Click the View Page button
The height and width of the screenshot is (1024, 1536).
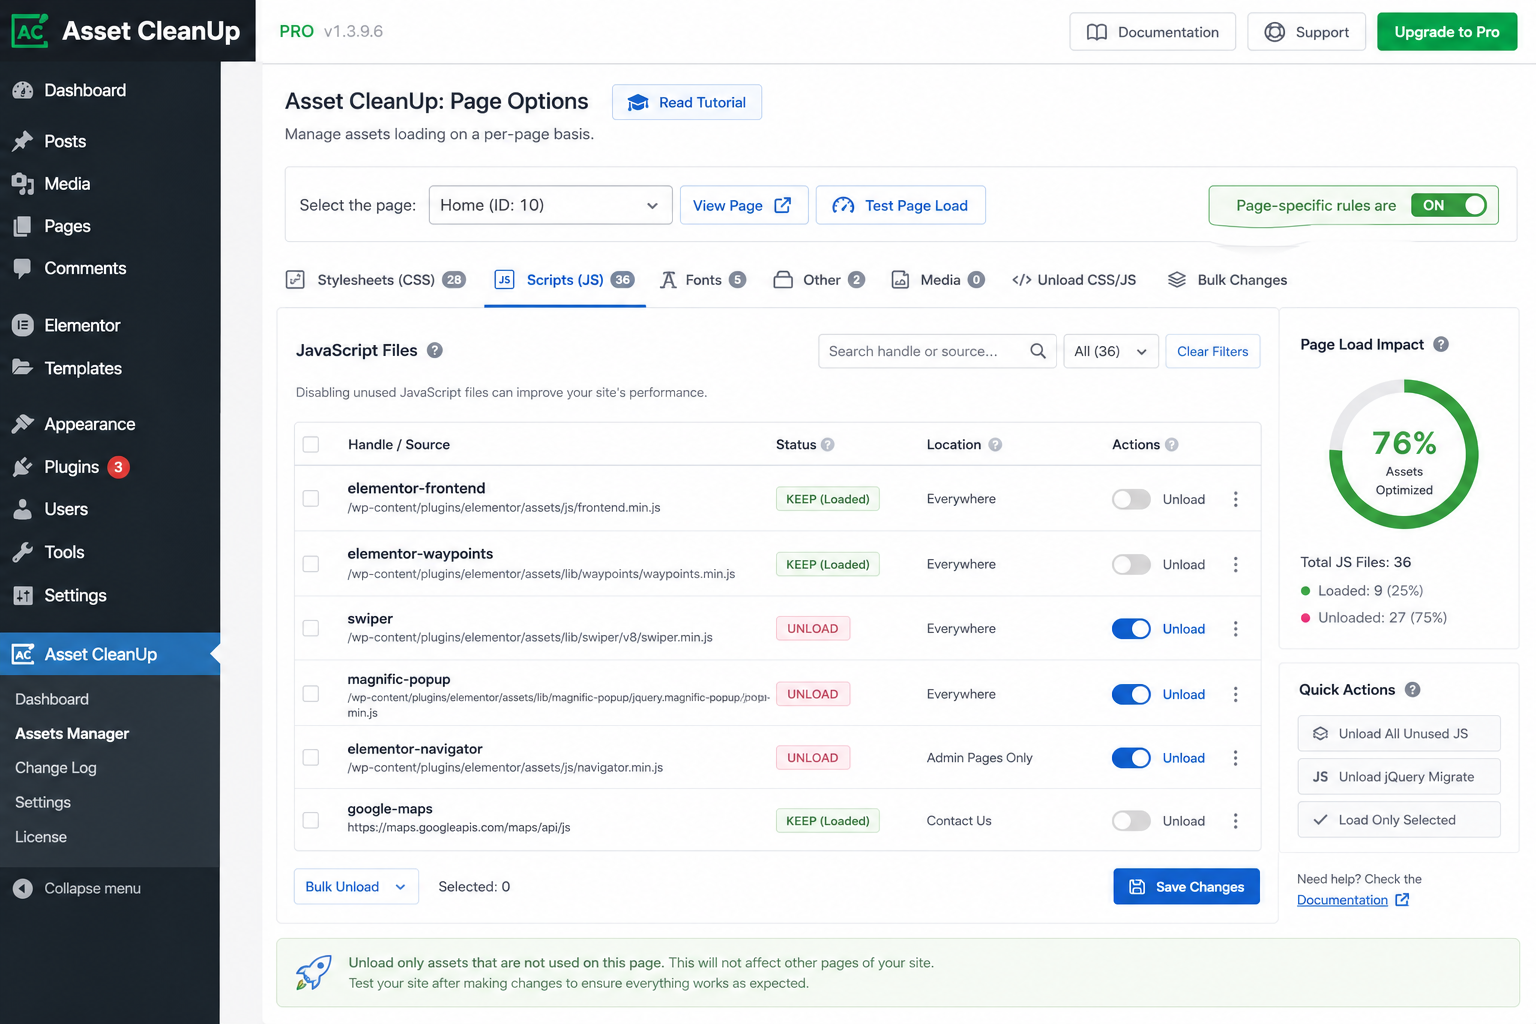pyautogui.click(x=743, y=205)
